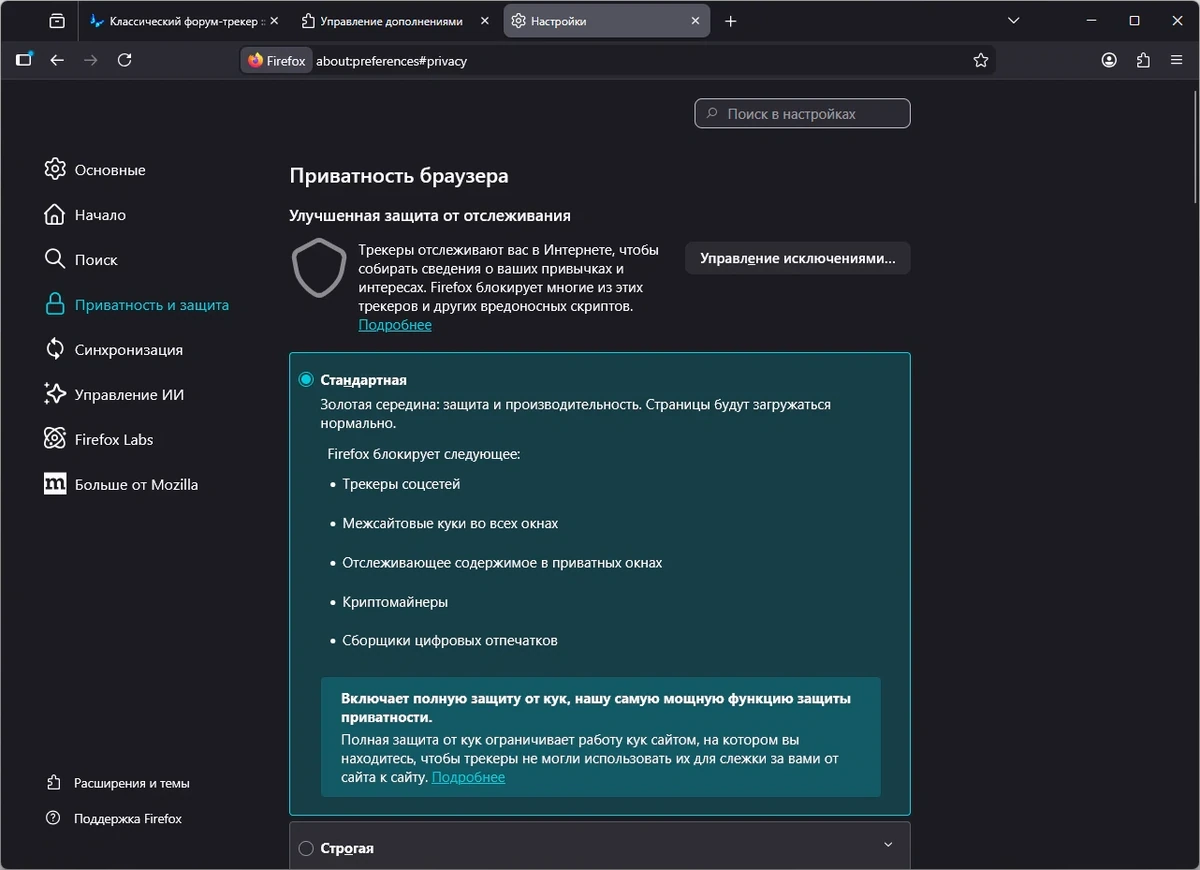This screenshot has height=870, width=1200.
Task: Open Расширения и темы link
Action: pos(118,783)
